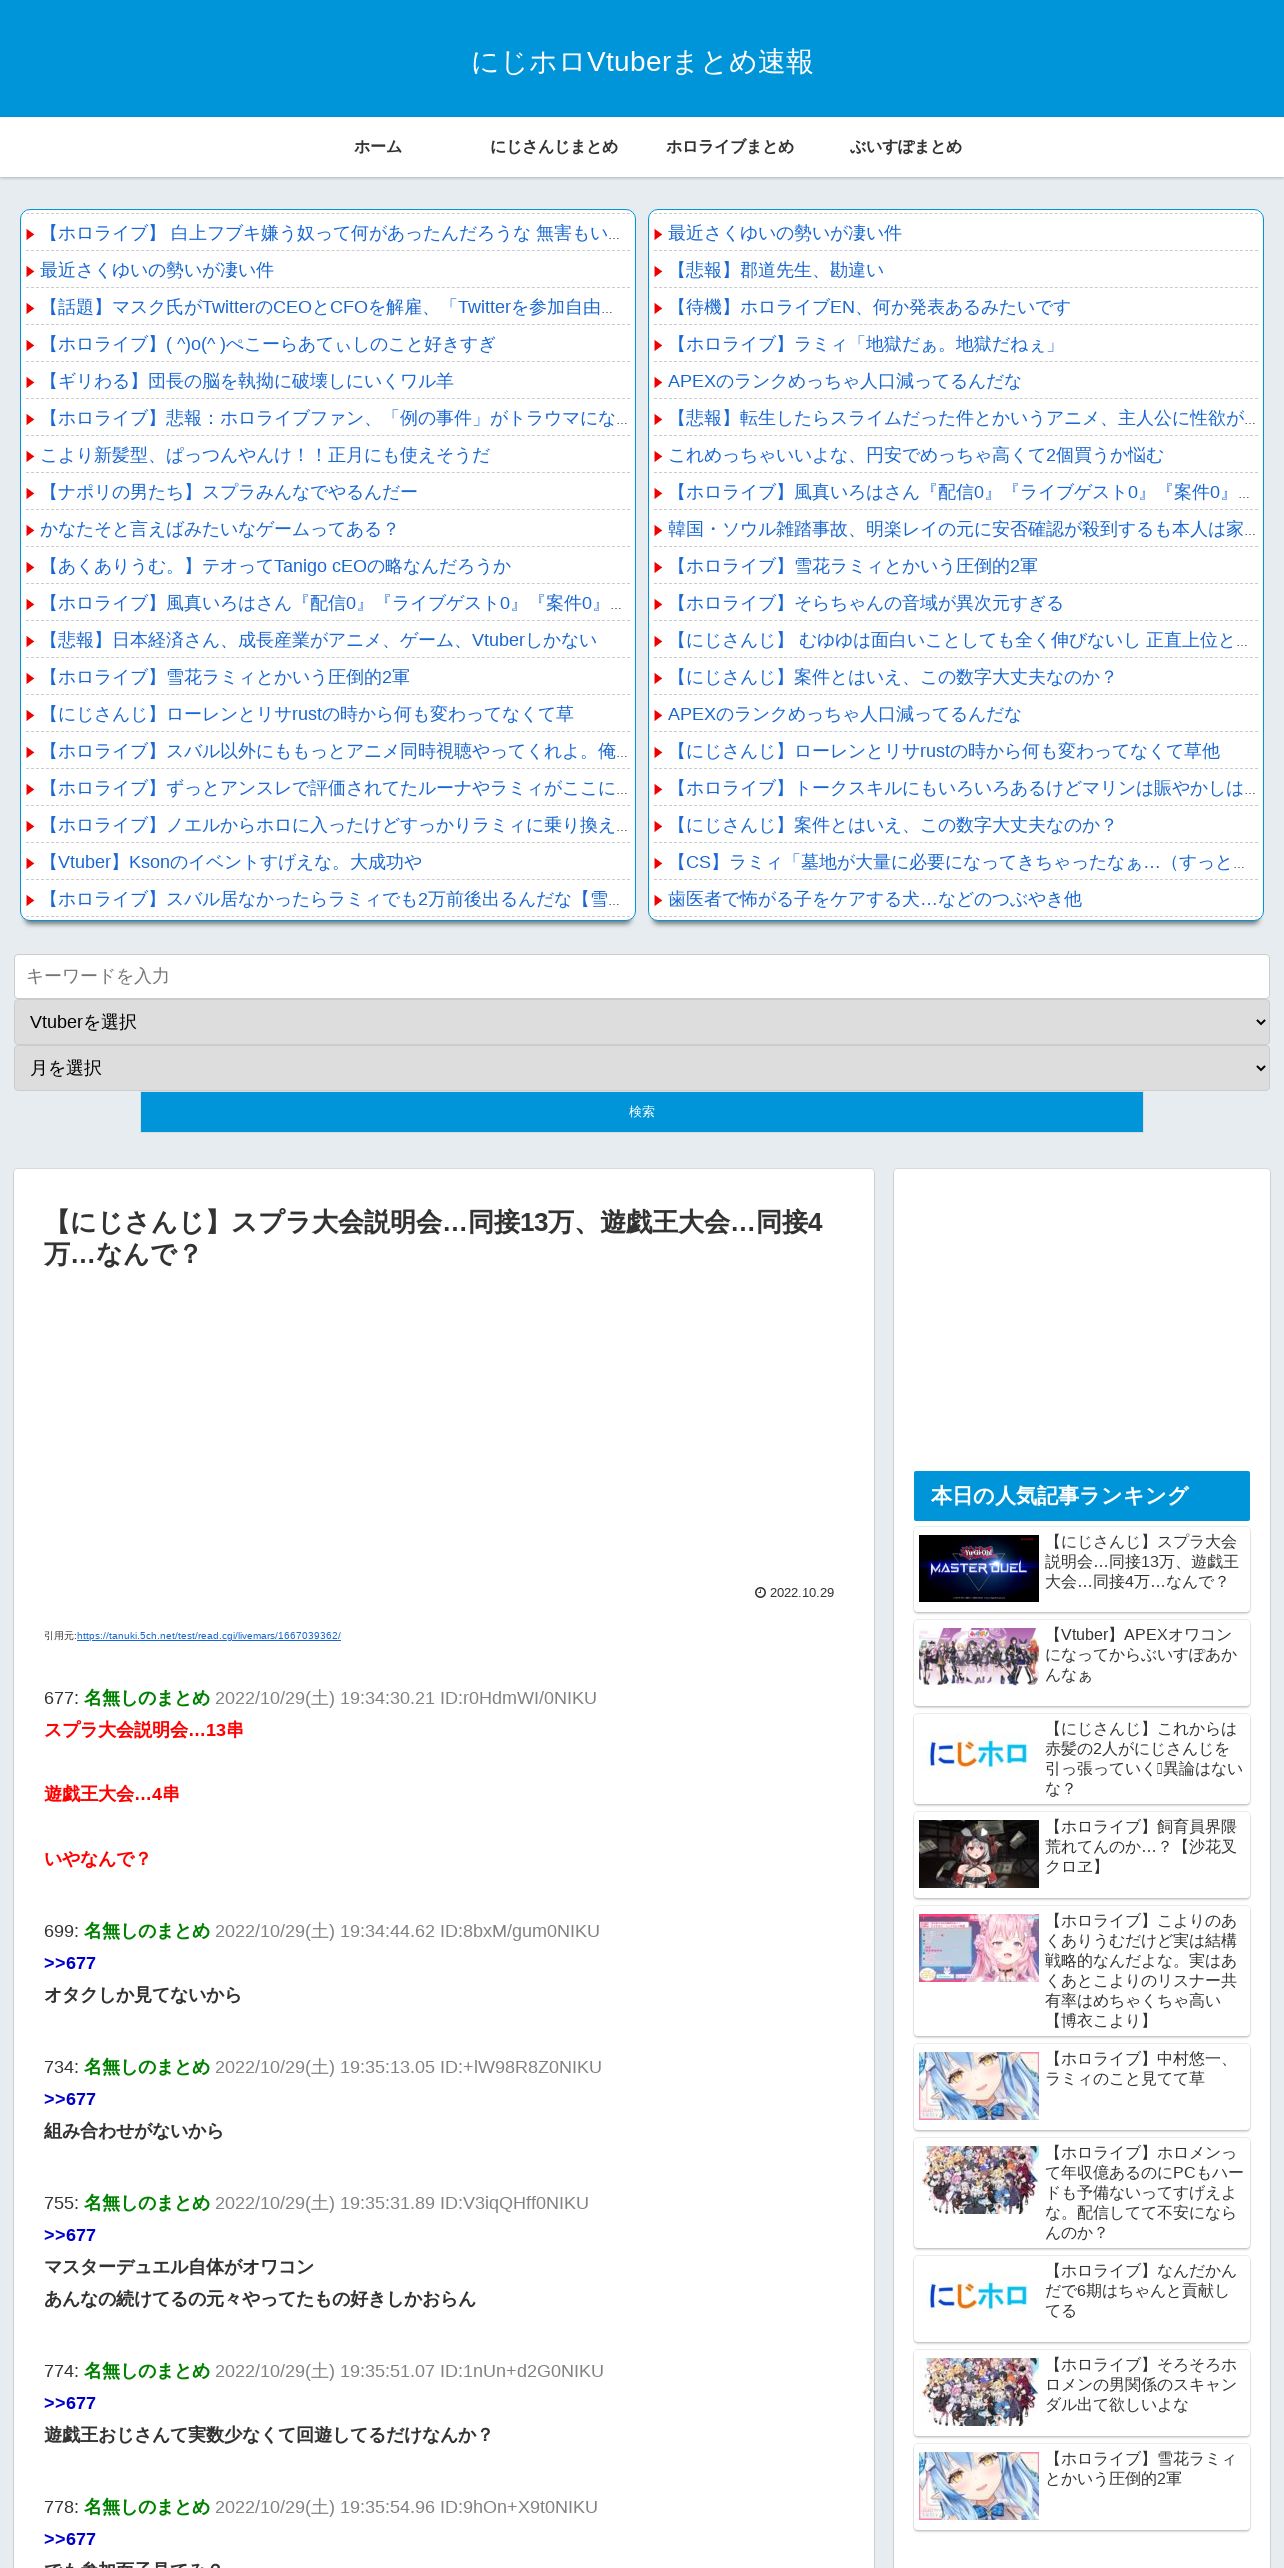Expand the 月を選択 dropdown
The height and width of the screenshot is (2568, 1284).
[x=642, y=1068]
